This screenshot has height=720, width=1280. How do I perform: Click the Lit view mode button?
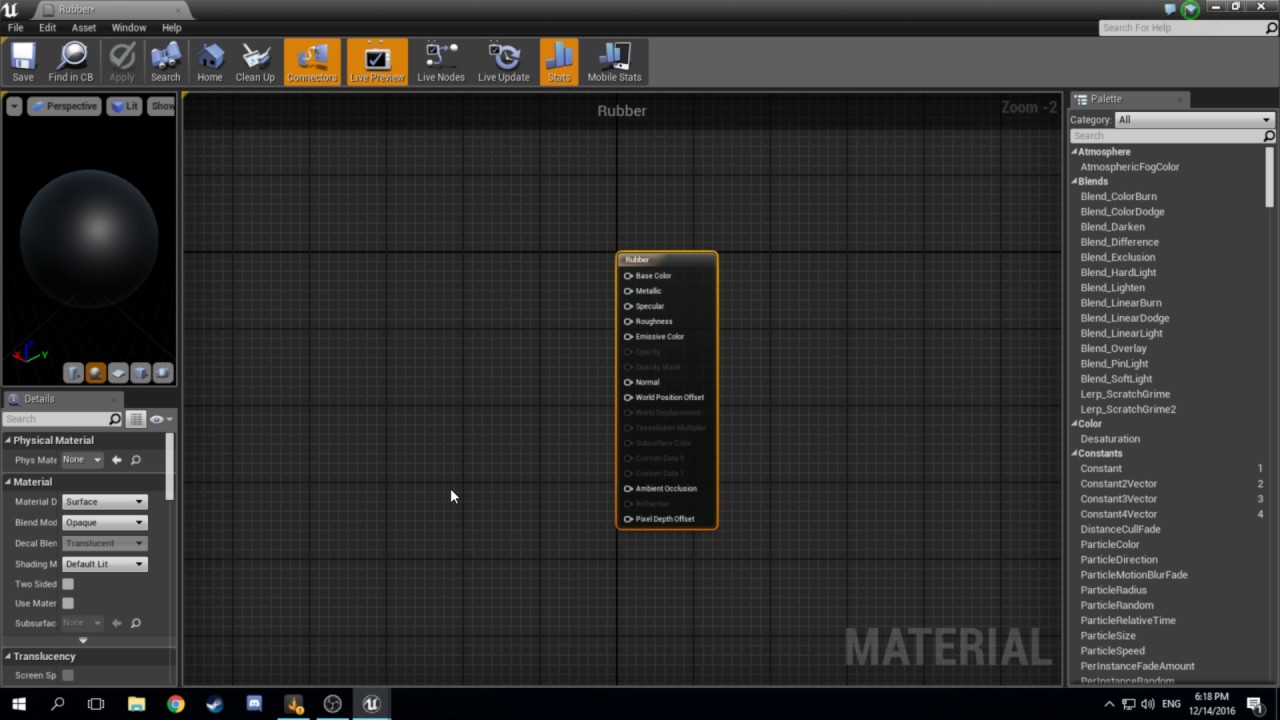pos(125,106)
